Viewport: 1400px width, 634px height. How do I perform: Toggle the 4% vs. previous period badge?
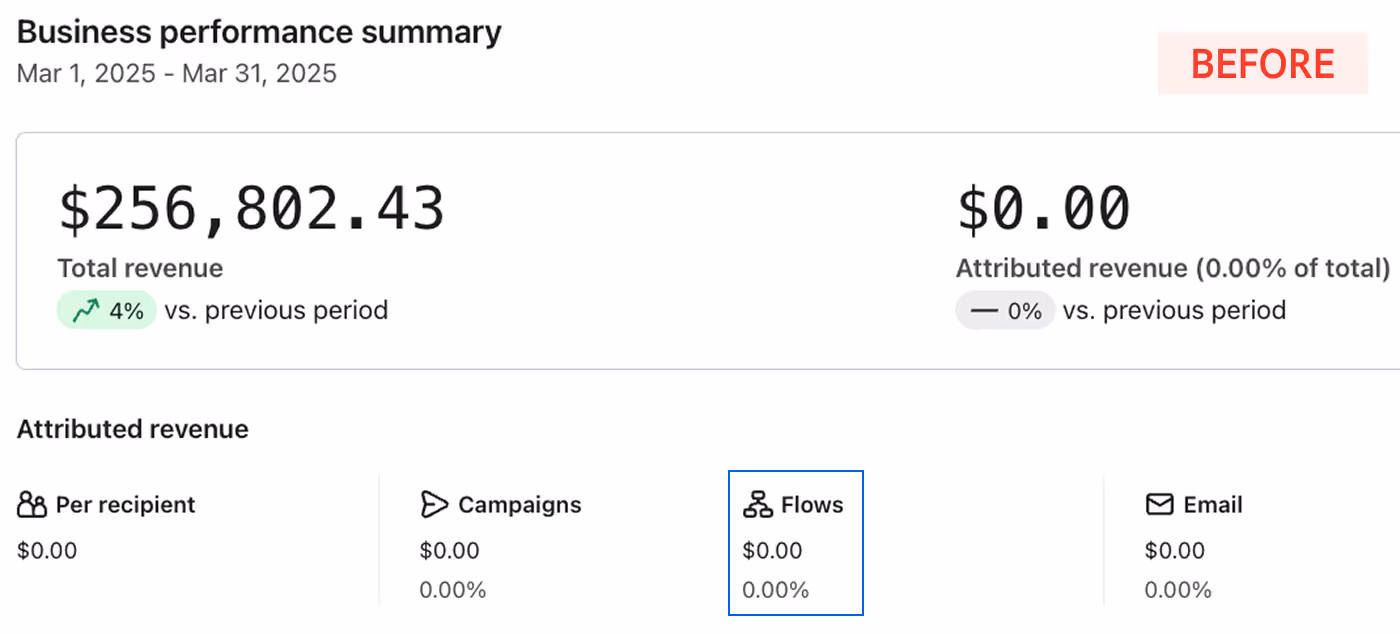106,310
